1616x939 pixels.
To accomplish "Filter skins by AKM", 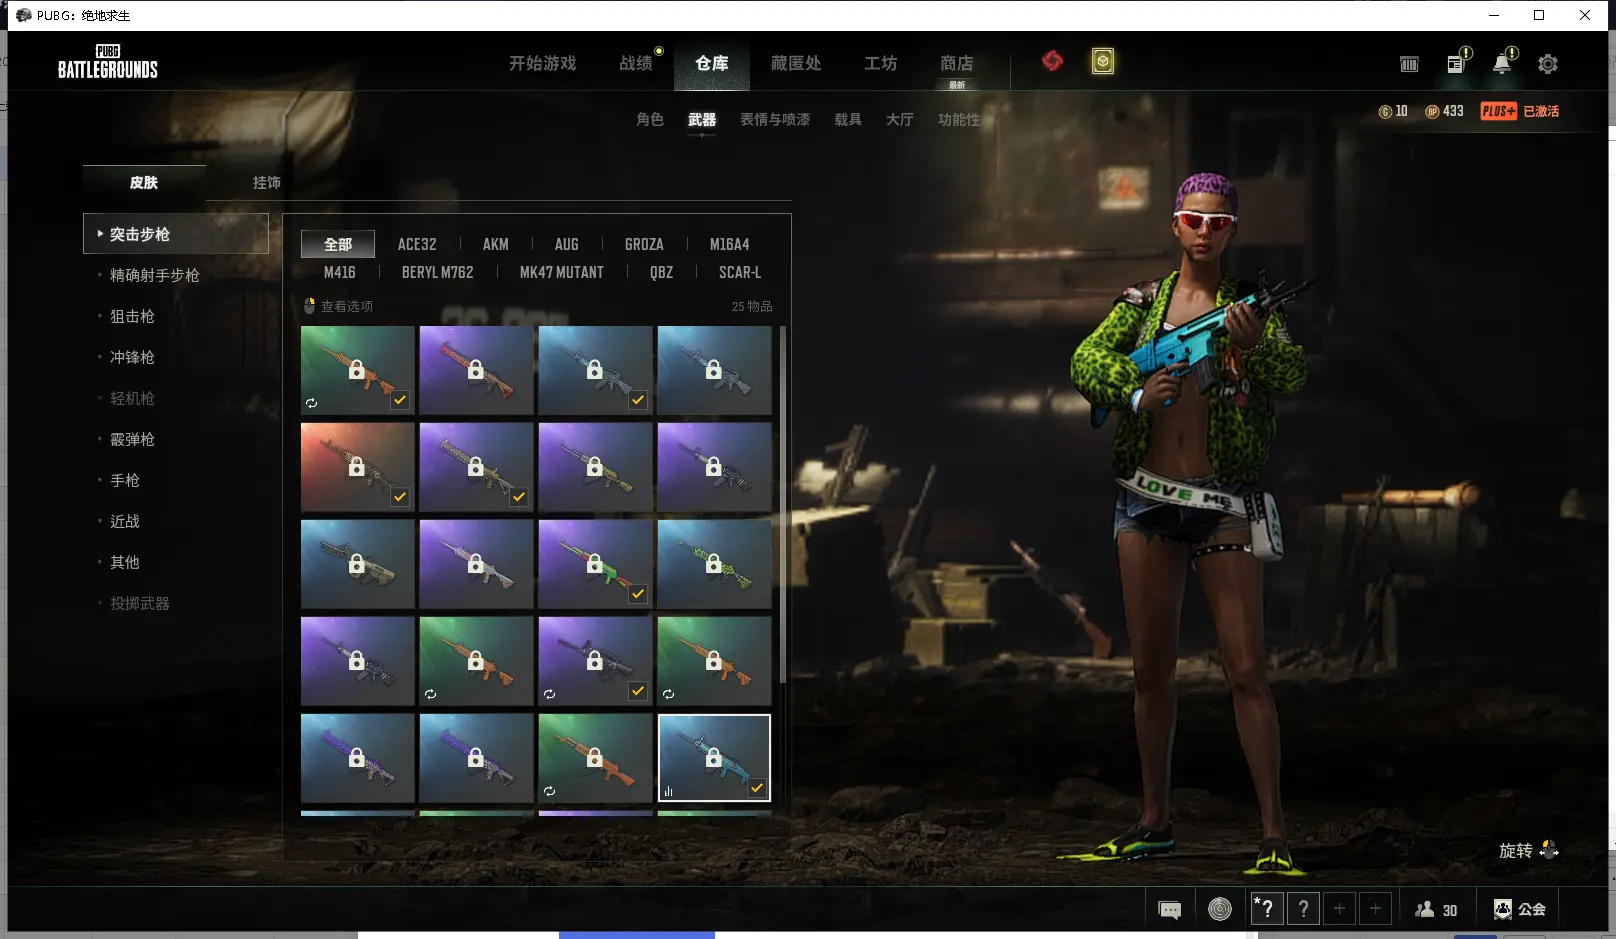I will [496, 244].
